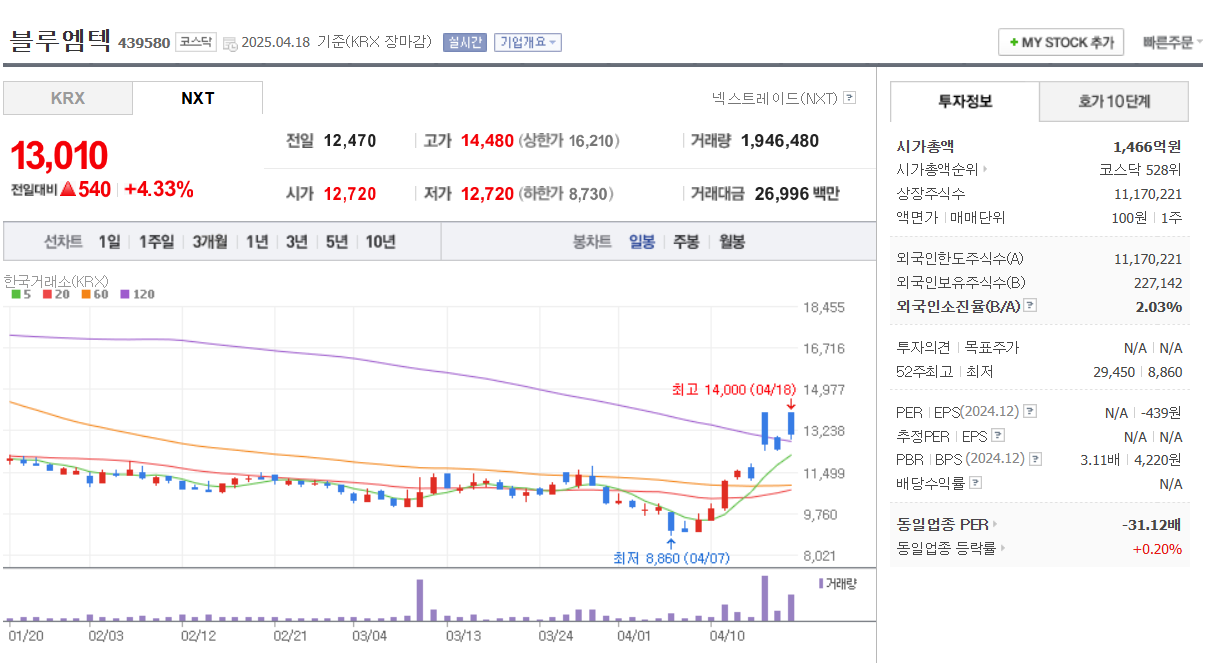
Task: Click 거래량 value 1,946,480
Action: pyautogui.click(x=780, y=141)
